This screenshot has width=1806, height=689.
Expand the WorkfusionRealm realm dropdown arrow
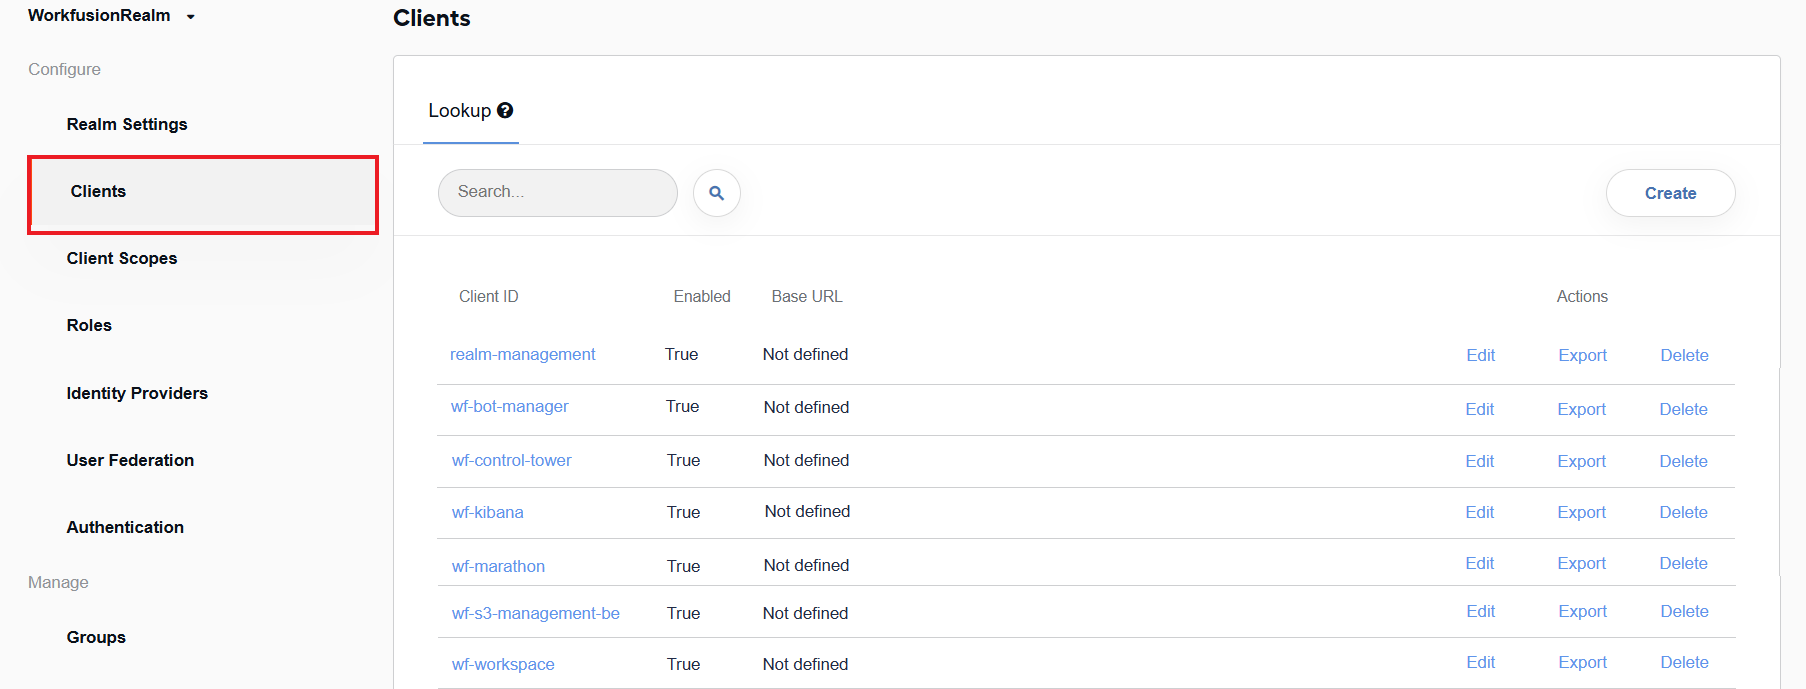point(191,17)
